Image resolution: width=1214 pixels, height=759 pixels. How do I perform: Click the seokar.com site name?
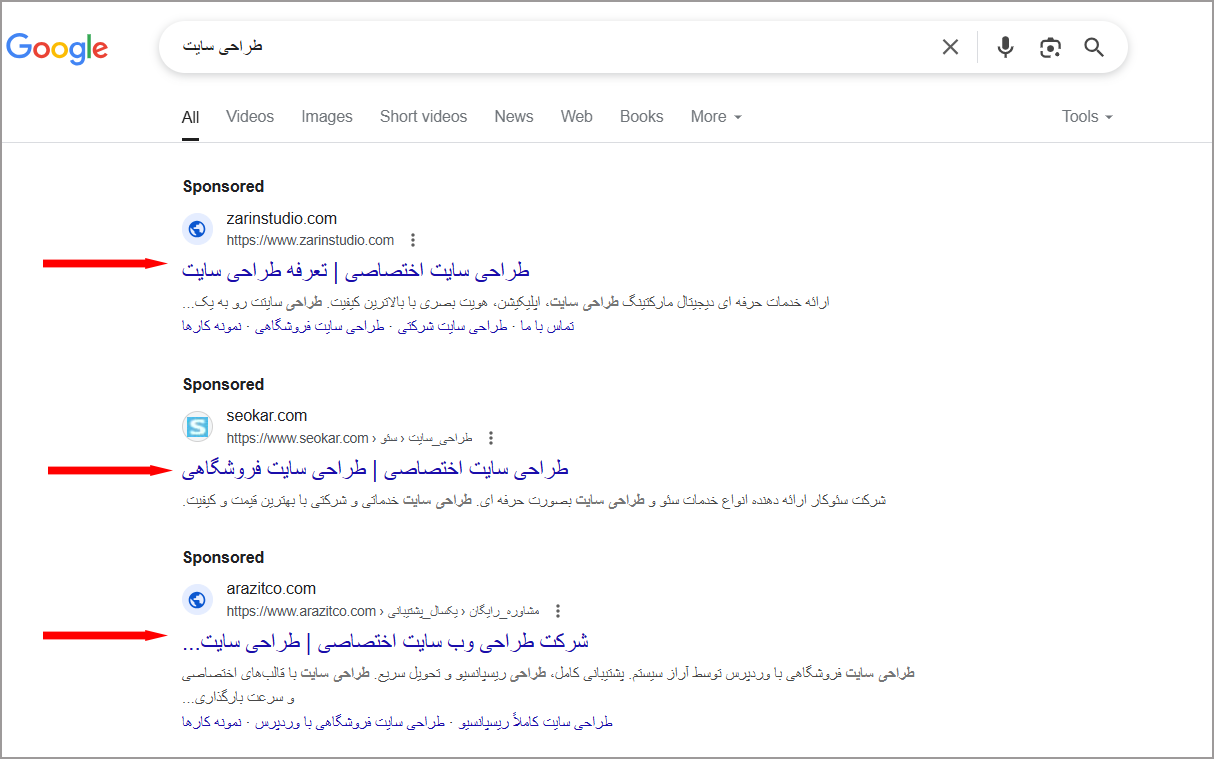(267, 416)
